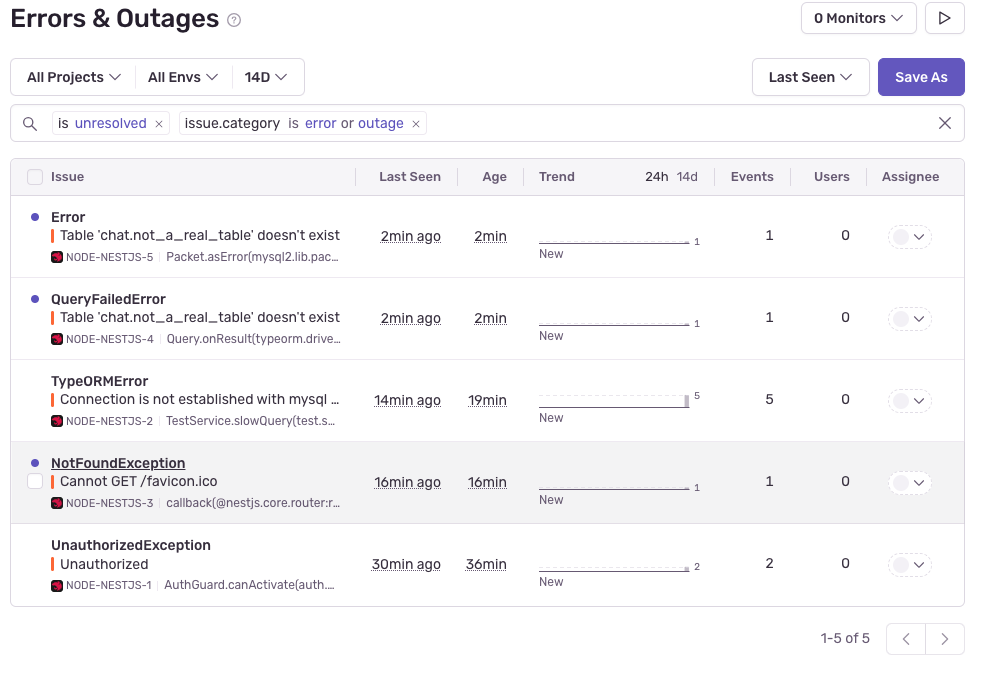981x678 pixels.
Task: Click the play icon button beside Monitors
Action: click(x=944, y=18)
